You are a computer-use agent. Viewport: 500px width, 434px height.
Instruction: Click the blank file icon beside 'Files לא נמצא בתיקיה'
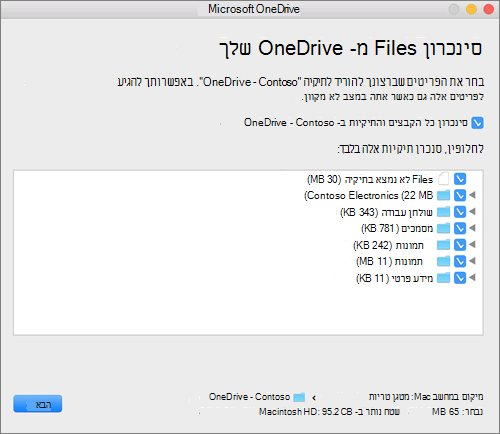pyautogui.click(x=444, y=179)
